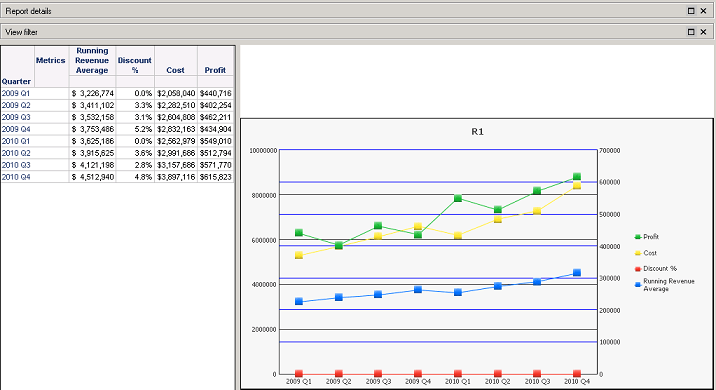Screen dimensions: 716x390
Task: Click the green Profit legend swatch
Action: 638,237
